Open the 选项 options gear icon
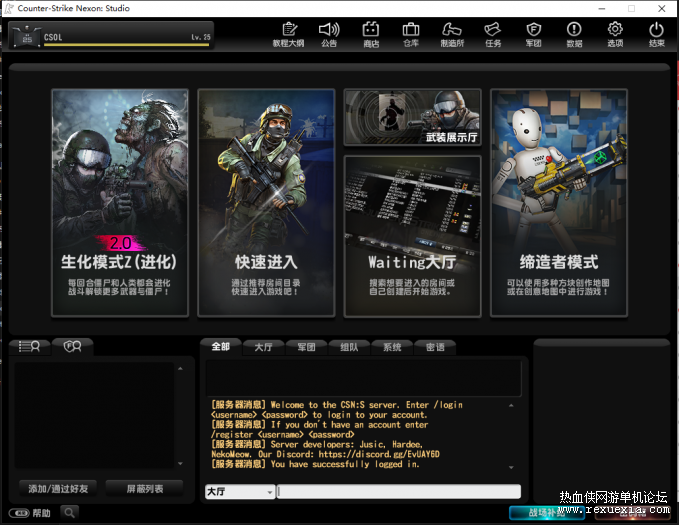The image size is (679, 525). 615,34
